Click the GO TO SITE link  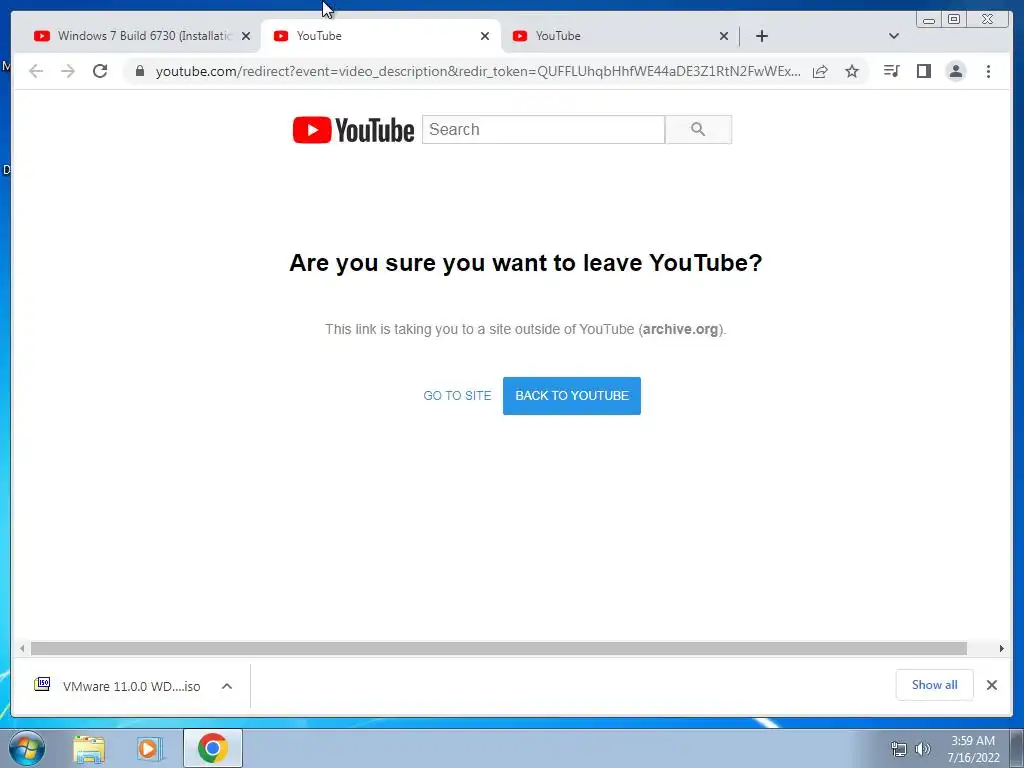(457, 396)
